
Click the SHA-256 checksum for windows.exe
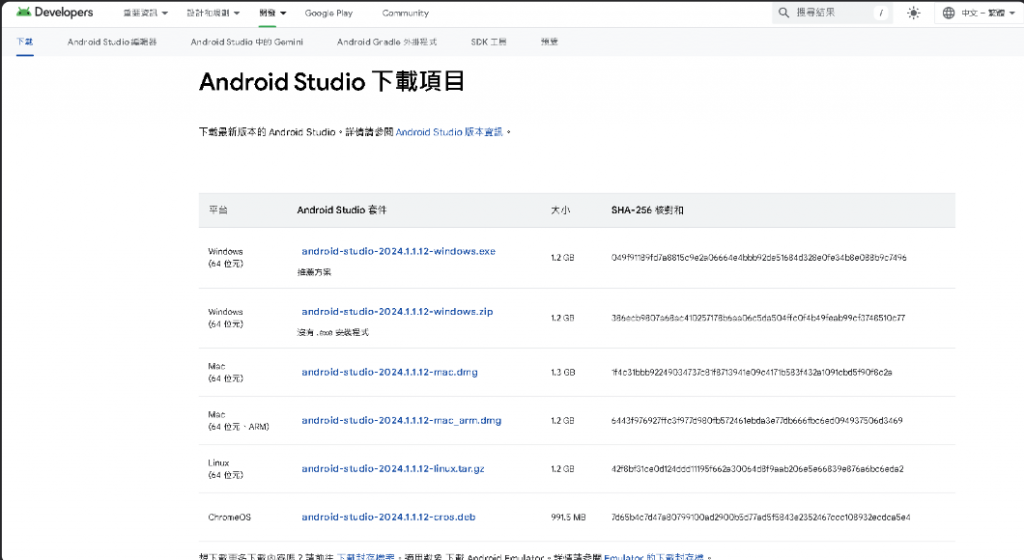click(759, 258)
